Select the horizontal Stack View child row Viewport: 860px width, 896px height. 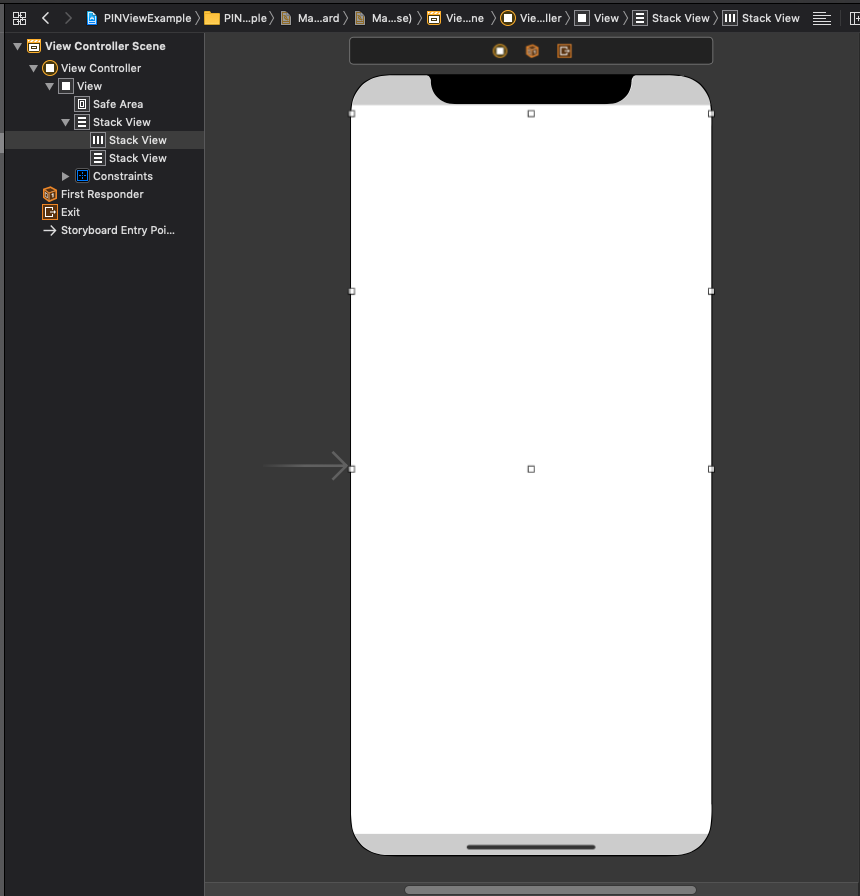(x=105, y=140)
